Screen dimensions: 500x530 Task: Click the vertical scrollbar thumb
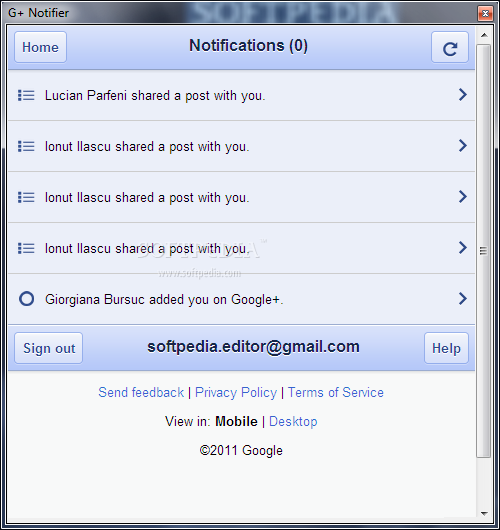coord(484,251)
